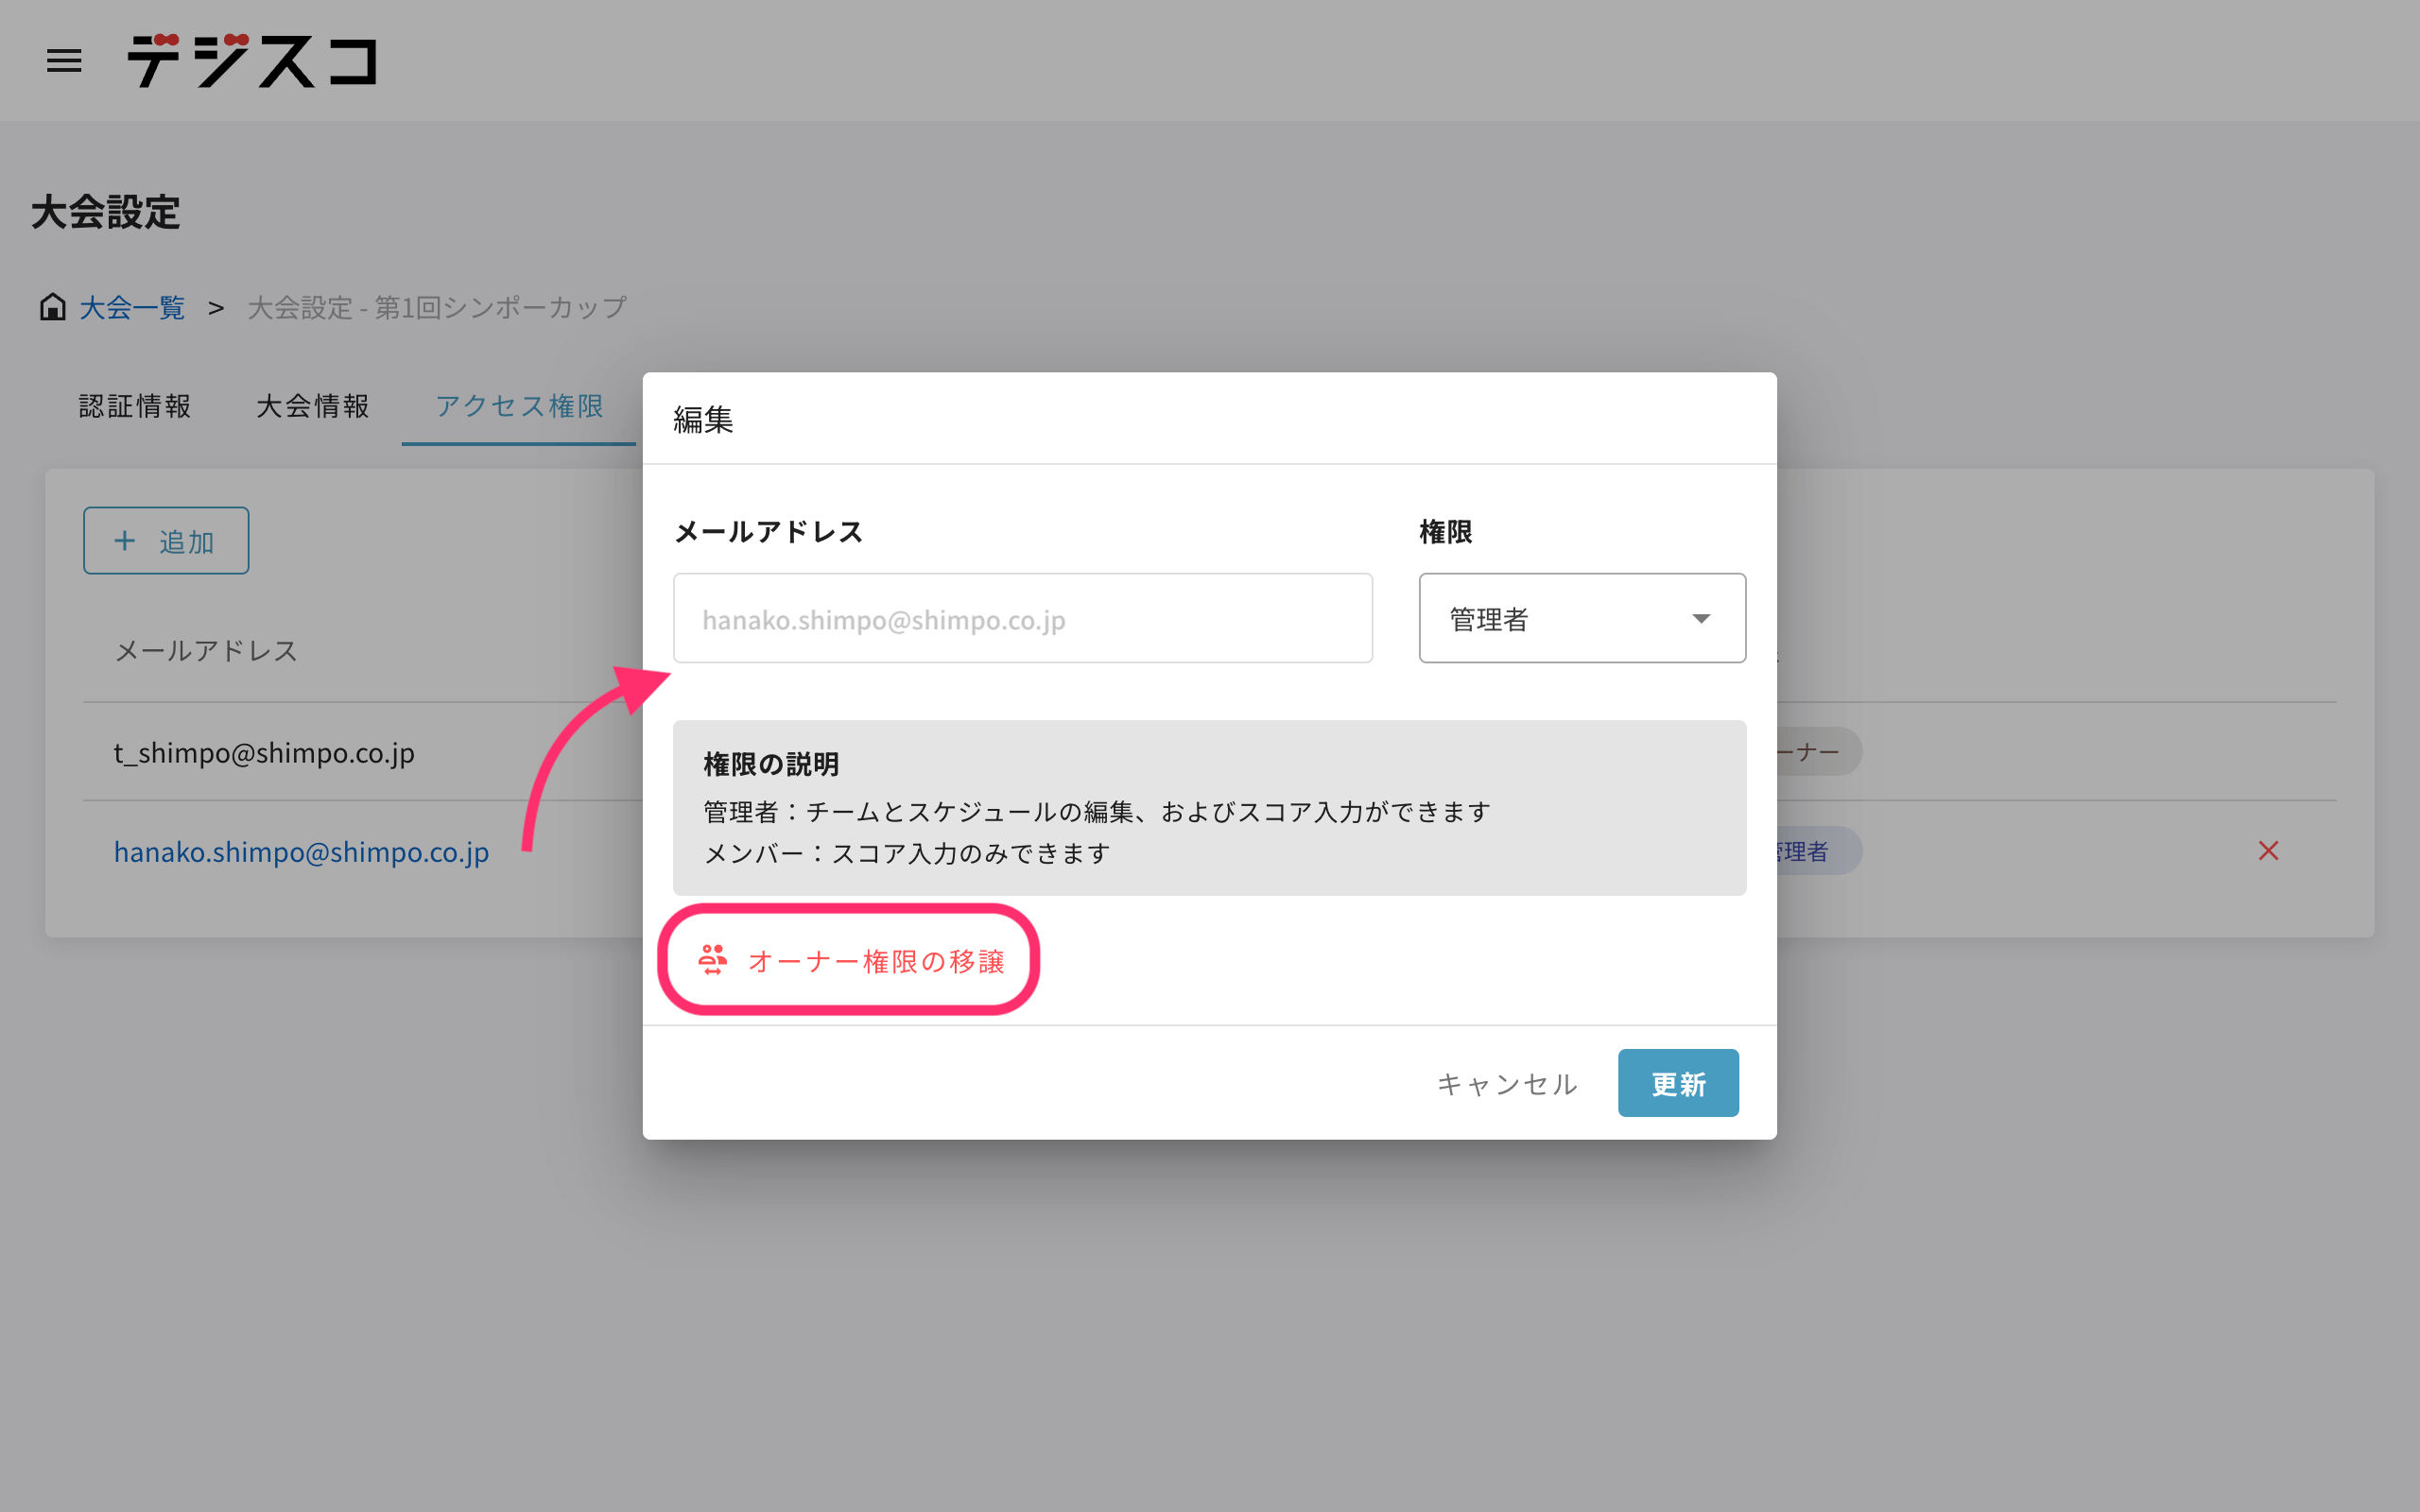Open the 大会一覧 breadcrumb link

click(x=132, y=307)
